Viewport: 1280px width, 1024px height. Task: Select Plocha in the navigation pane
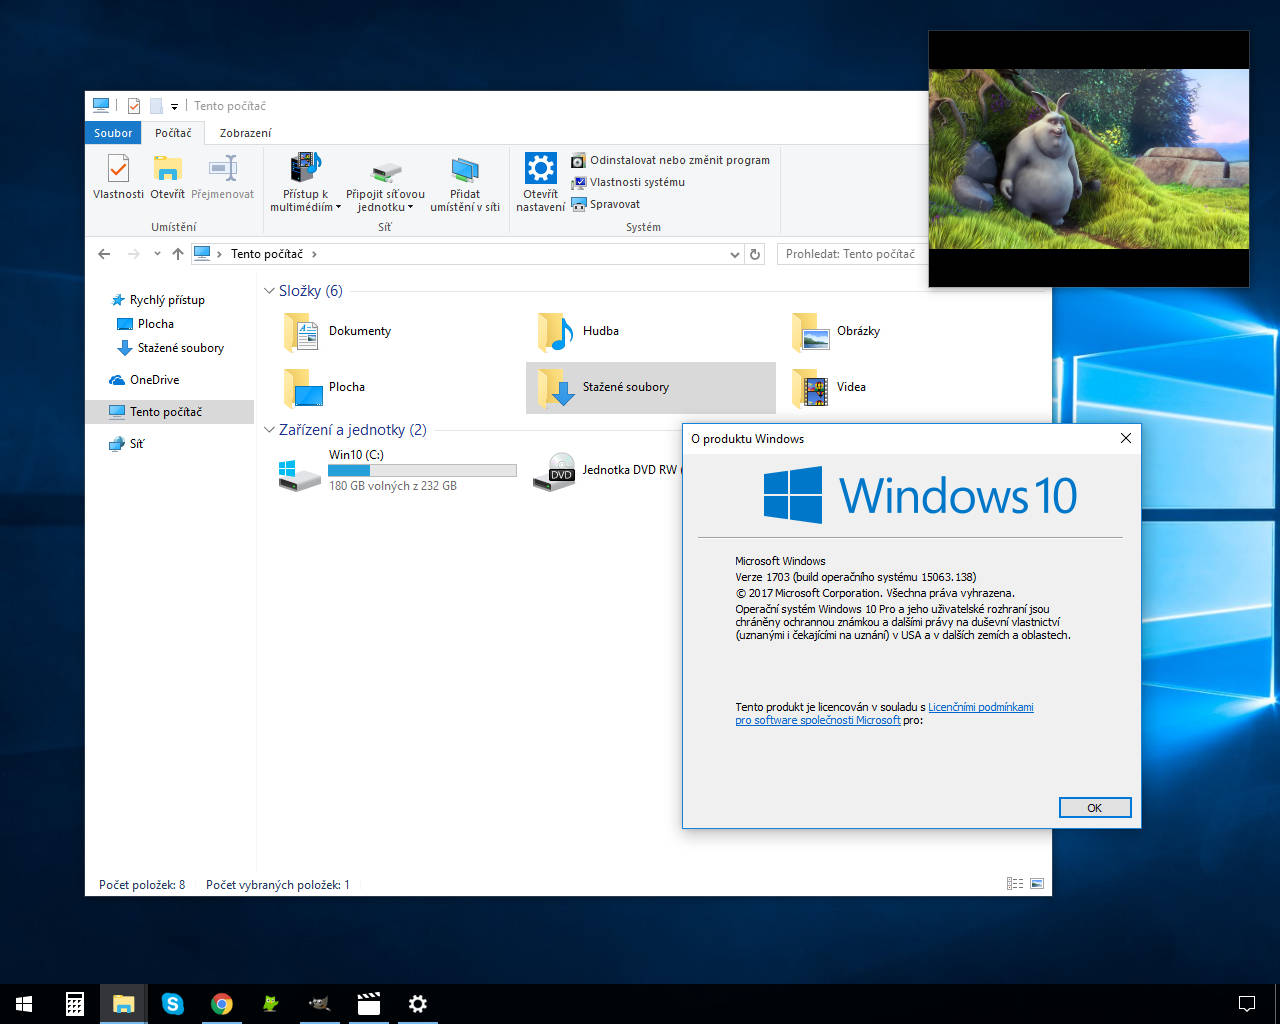click(146, 324)
